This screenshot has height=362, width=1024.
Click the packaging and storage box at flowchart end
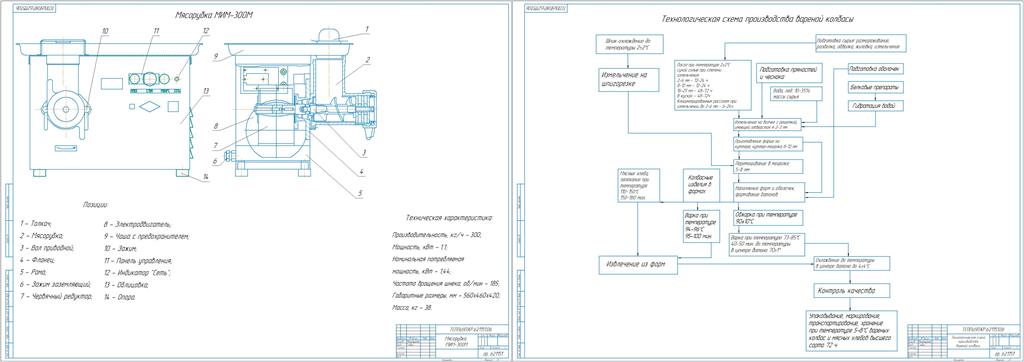(852, 331)
